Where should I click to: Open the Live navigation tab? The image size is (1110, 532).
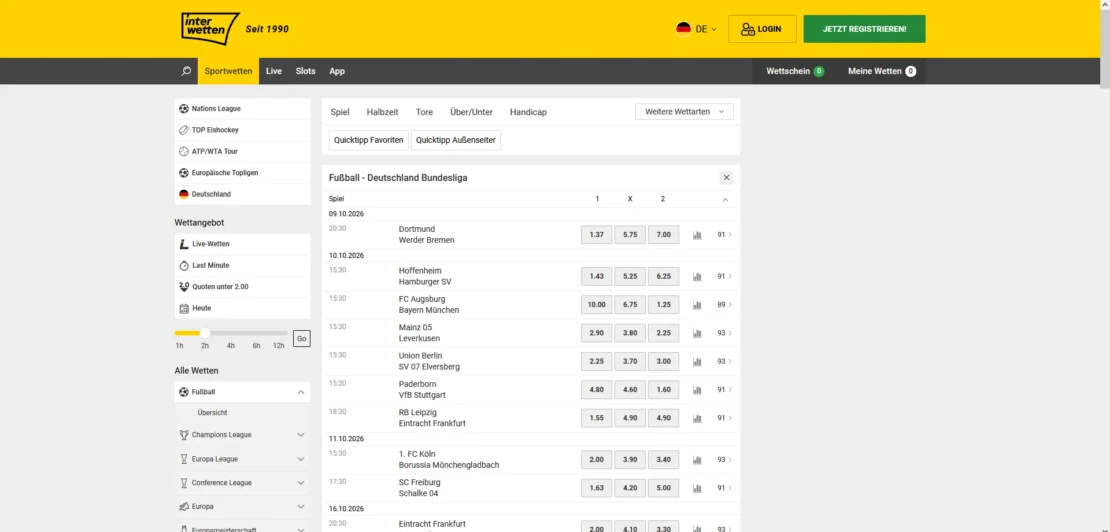click(274, 71)
